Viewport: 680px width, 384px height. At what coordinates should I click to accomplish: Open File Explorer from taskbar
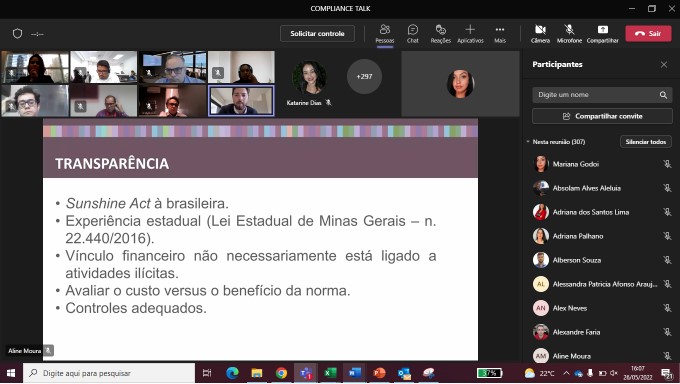pyautogui.click(x=257, y=373)
